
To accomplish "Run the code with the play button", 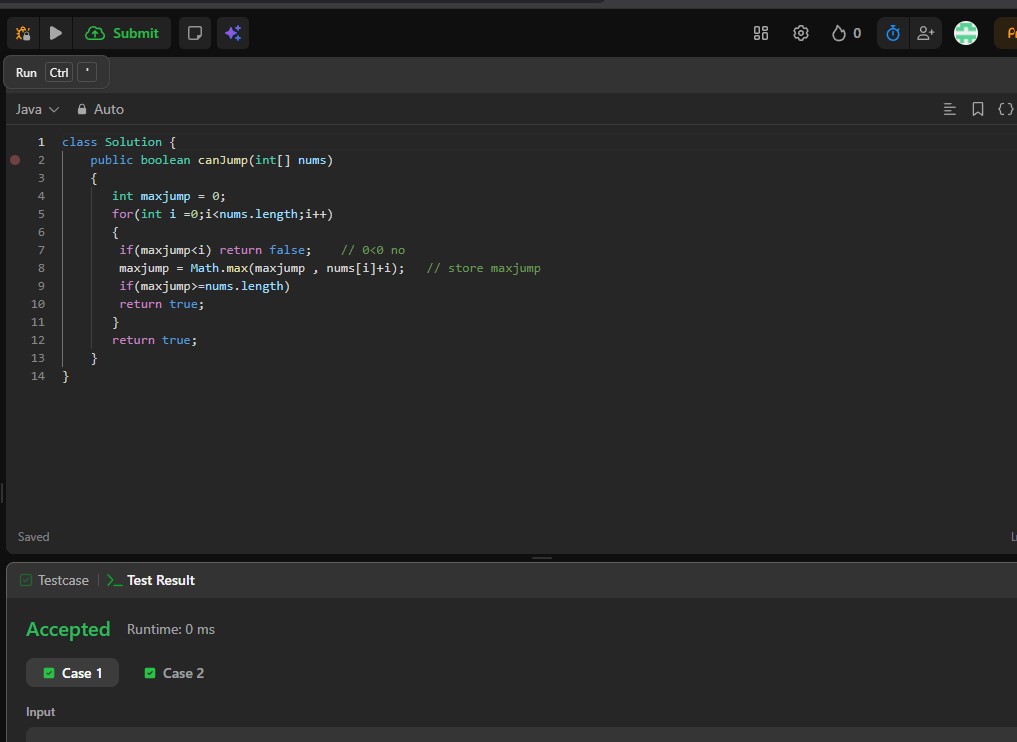I will [56, 33].
